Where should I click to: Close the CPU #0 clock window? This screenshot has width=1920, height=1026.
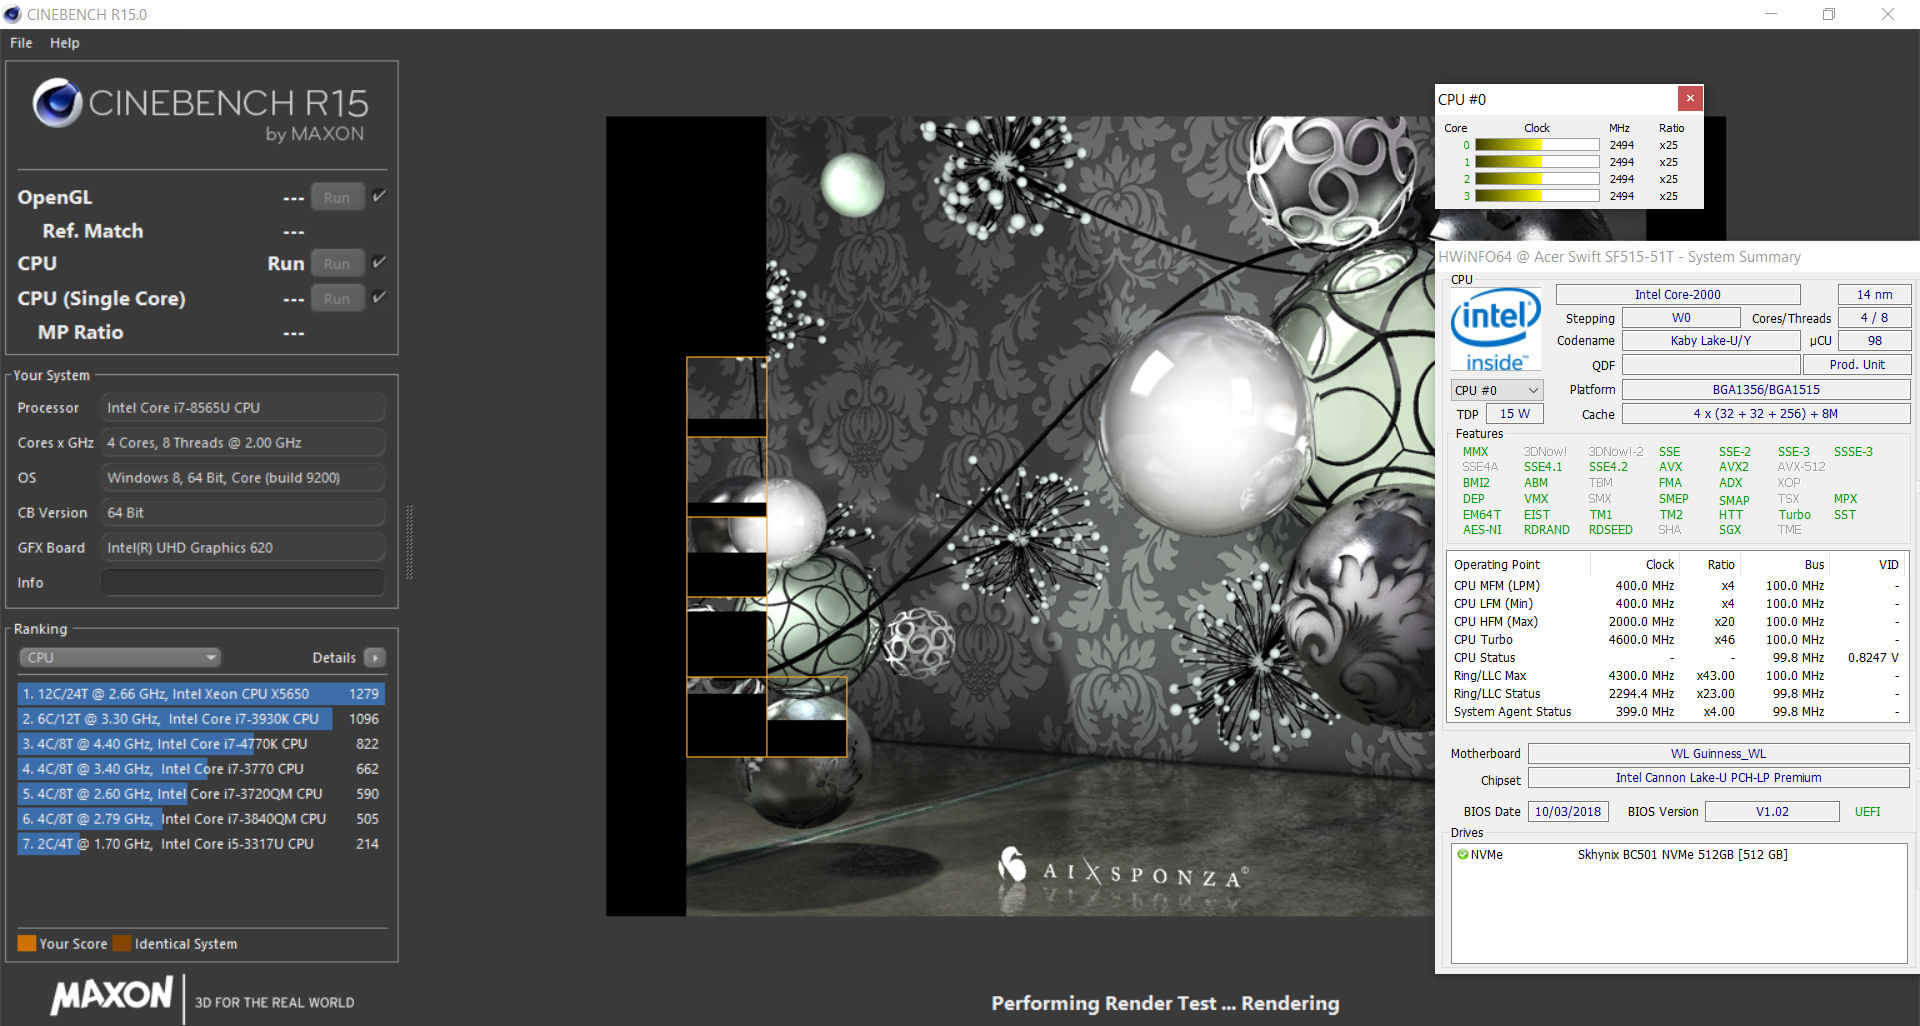coord(1690,98)
